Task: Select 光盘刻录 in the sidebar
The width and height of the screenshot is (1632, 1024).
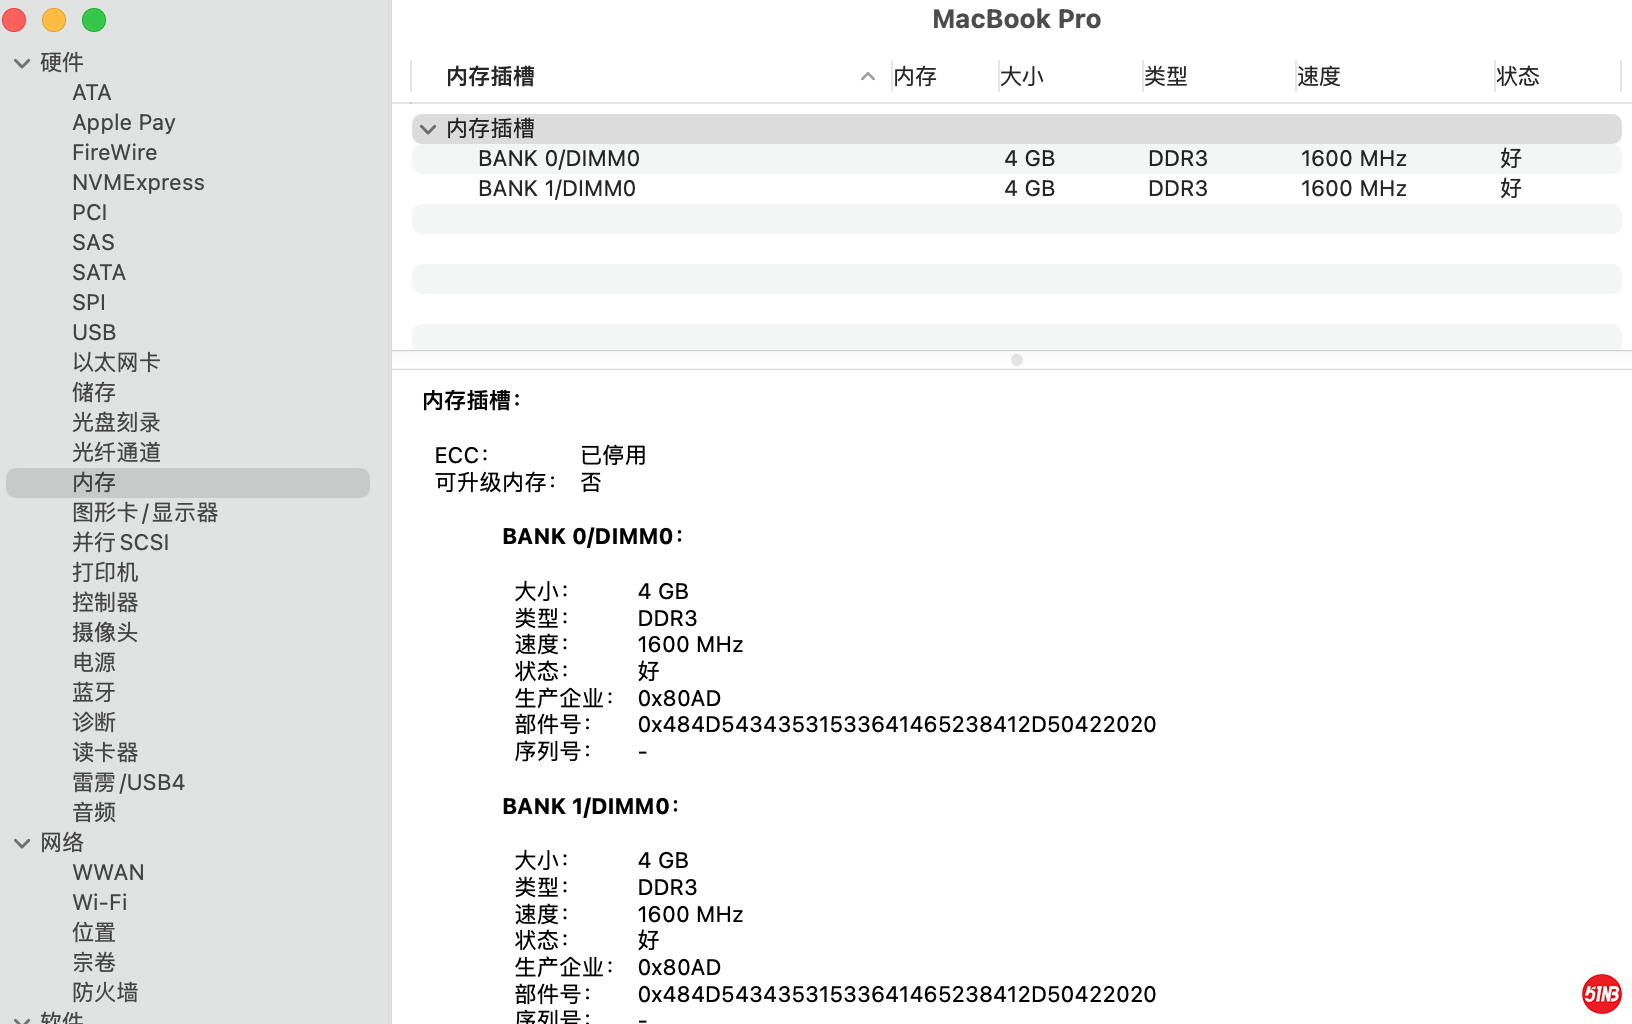Action: click(116, 423)
